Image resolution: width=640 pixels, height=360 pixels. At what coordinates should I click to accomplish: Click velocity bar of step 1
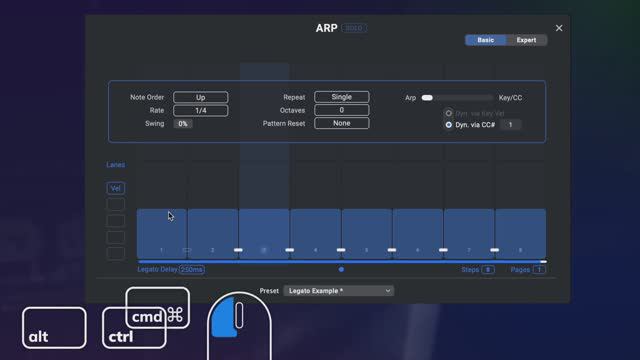(162, 233)
